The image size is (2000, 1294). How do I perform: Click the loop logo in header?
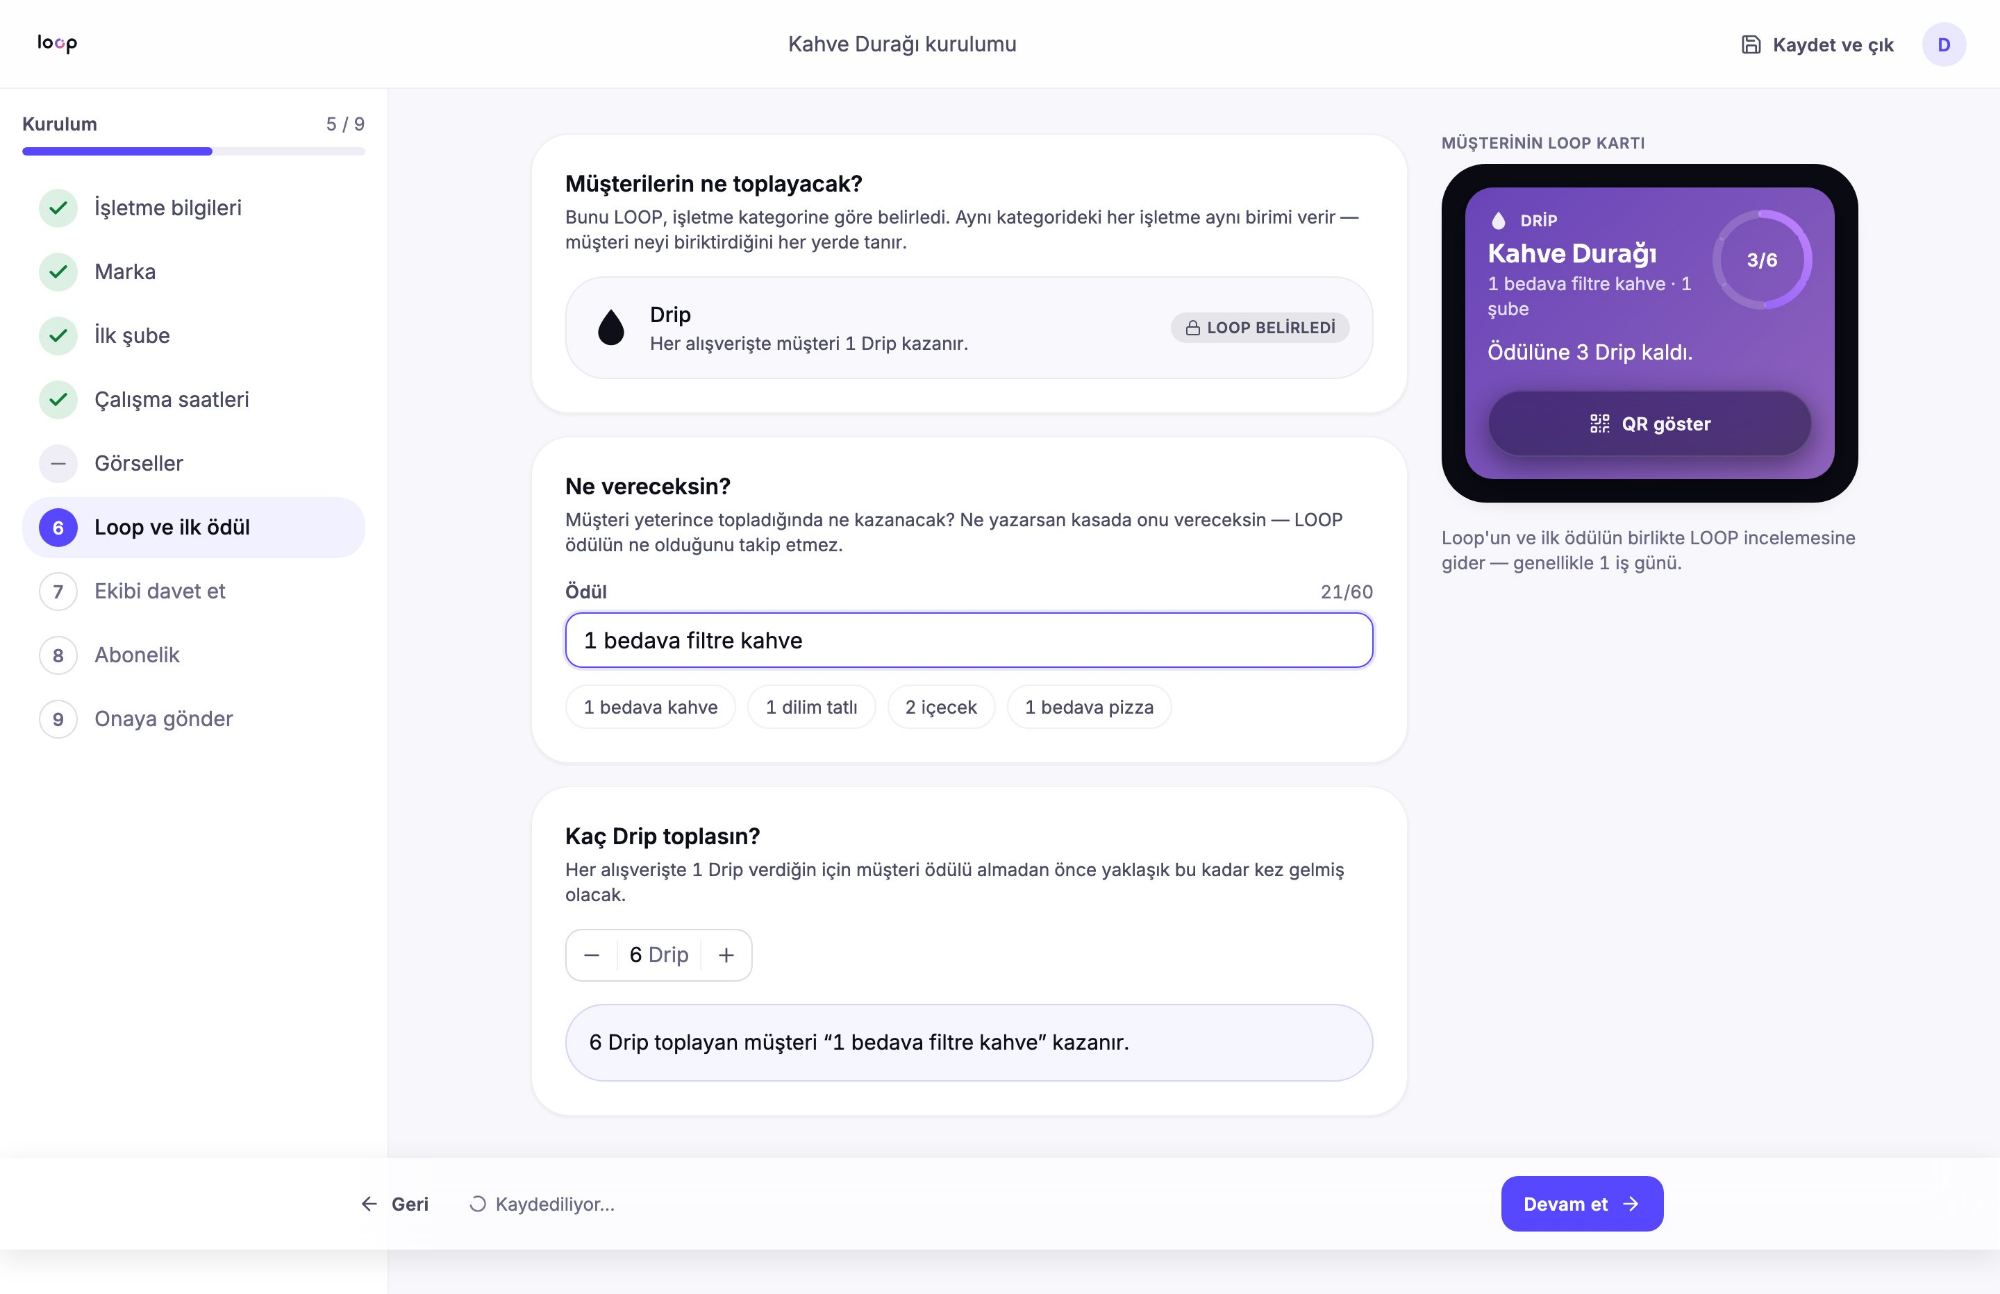click(57, 43)
